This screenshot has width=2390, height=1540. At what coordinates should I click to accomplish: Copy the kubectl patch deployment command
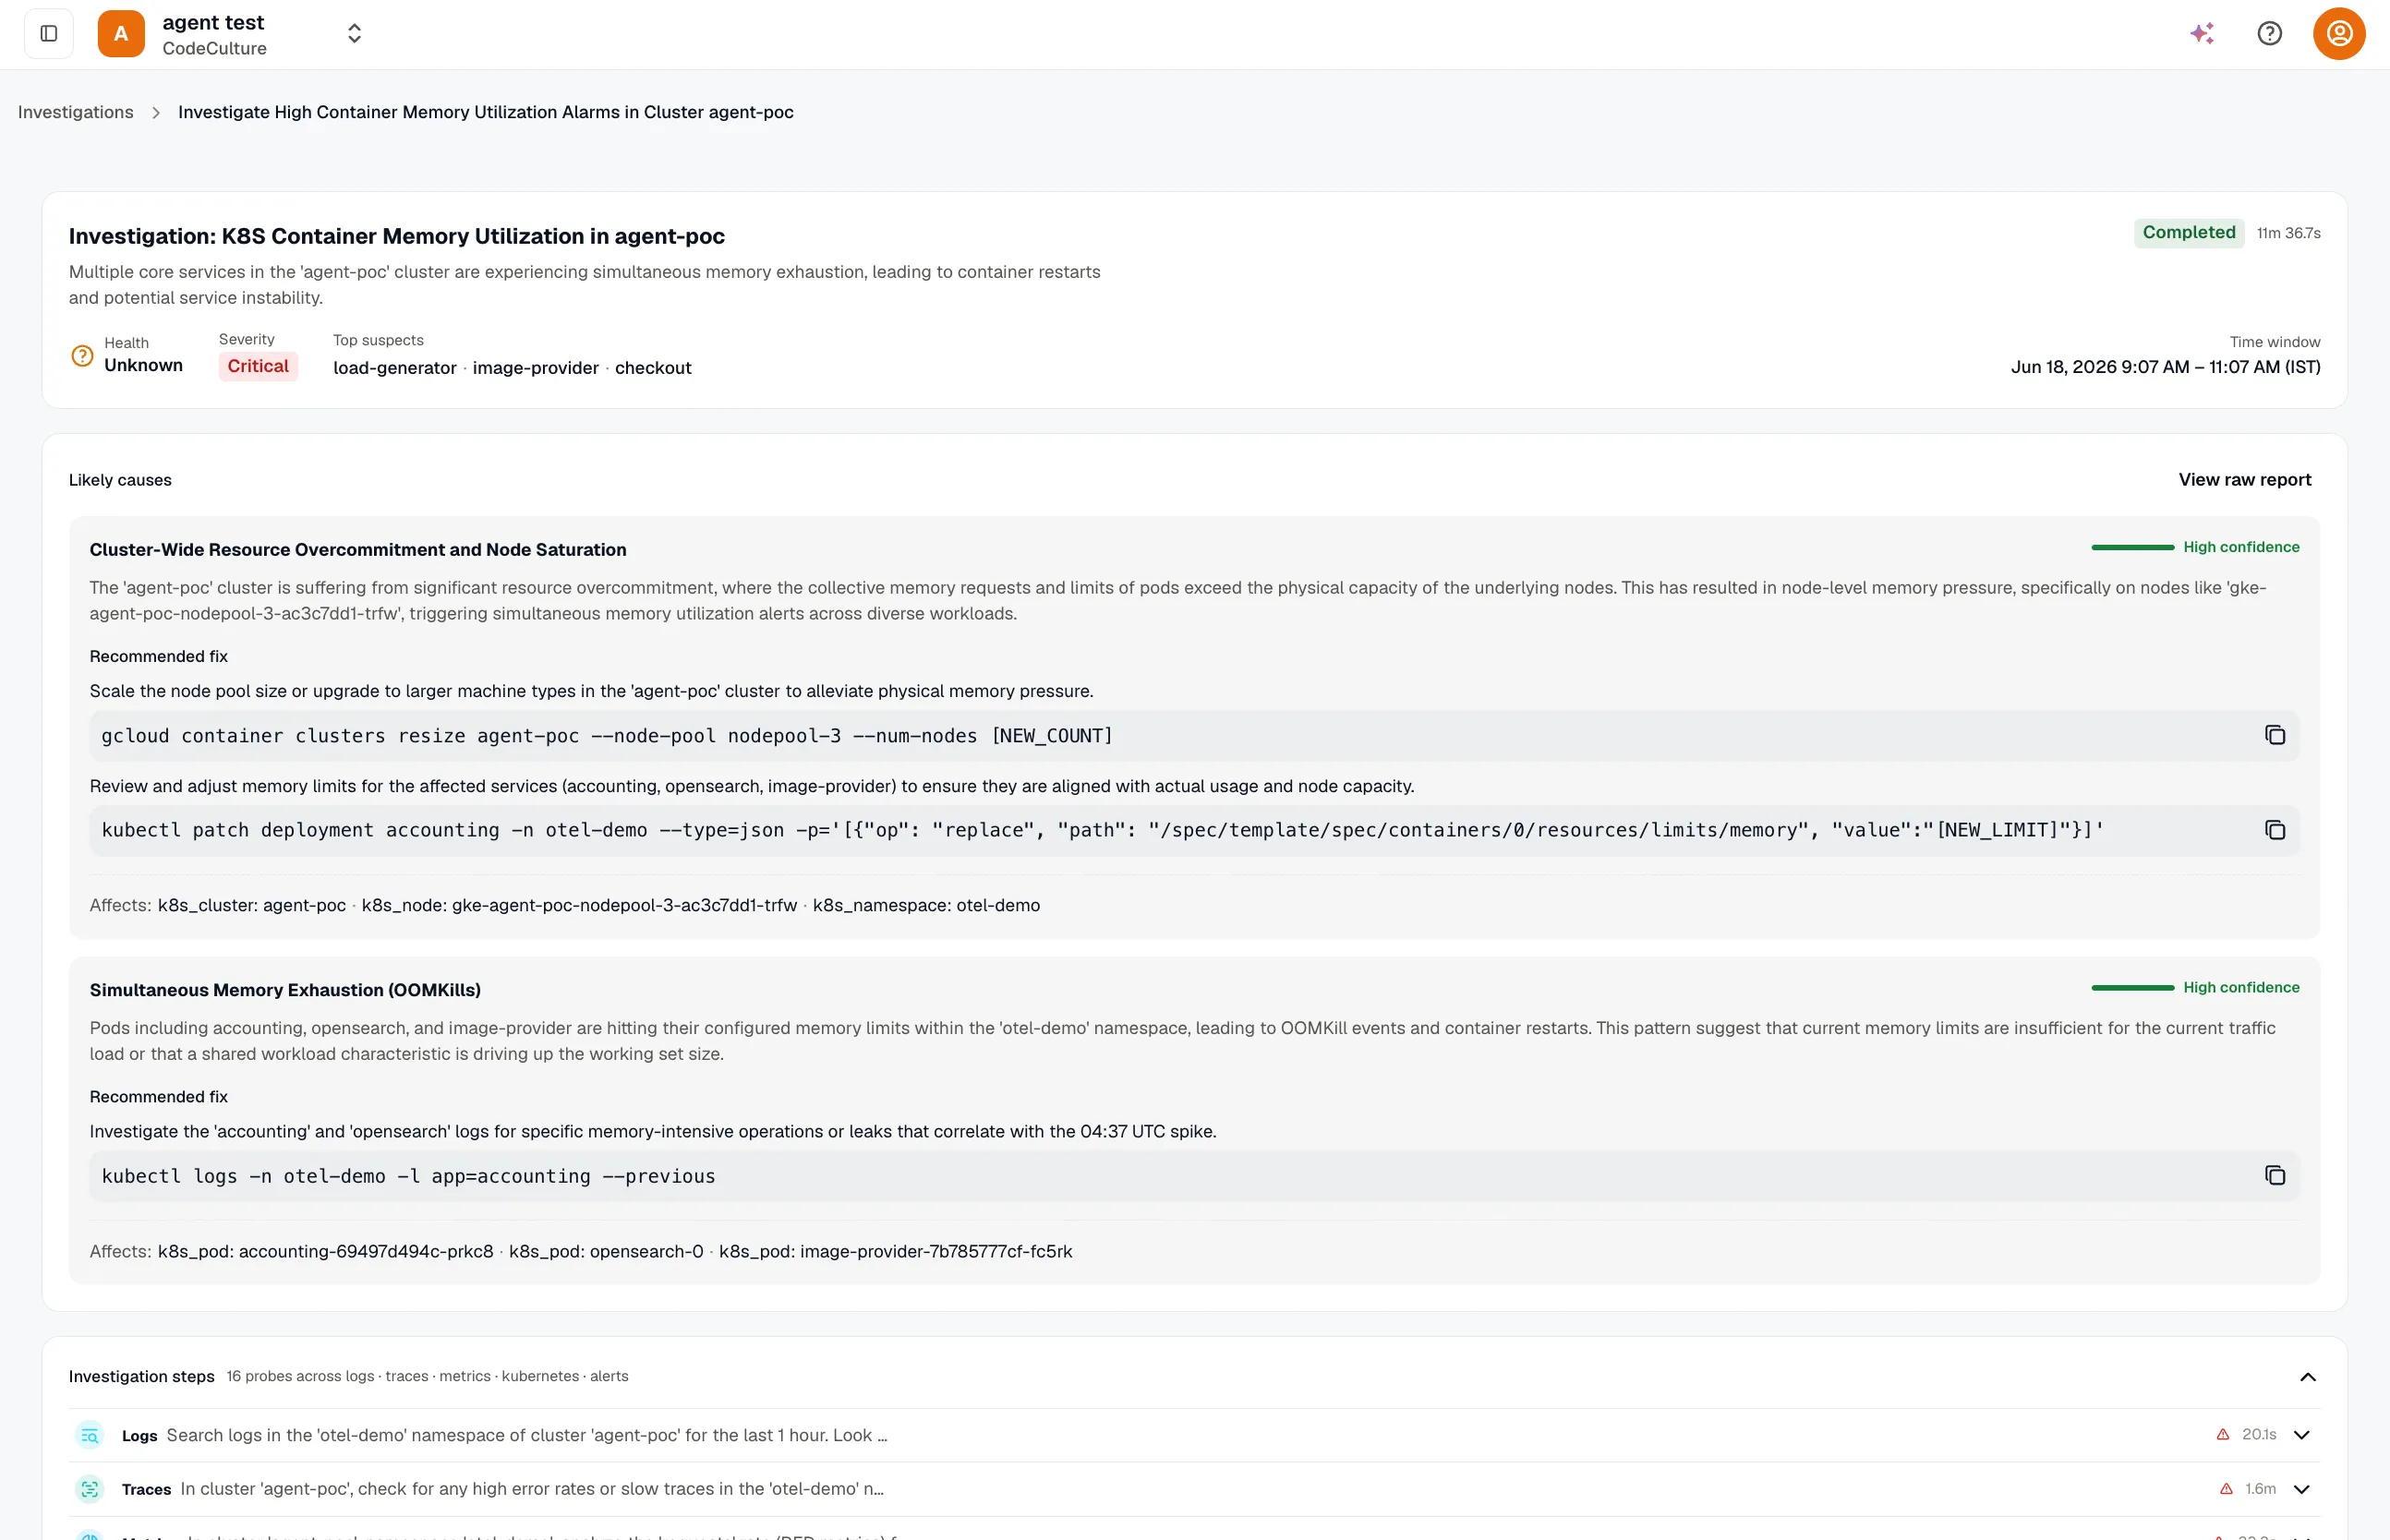click(x=2274, y=830)
